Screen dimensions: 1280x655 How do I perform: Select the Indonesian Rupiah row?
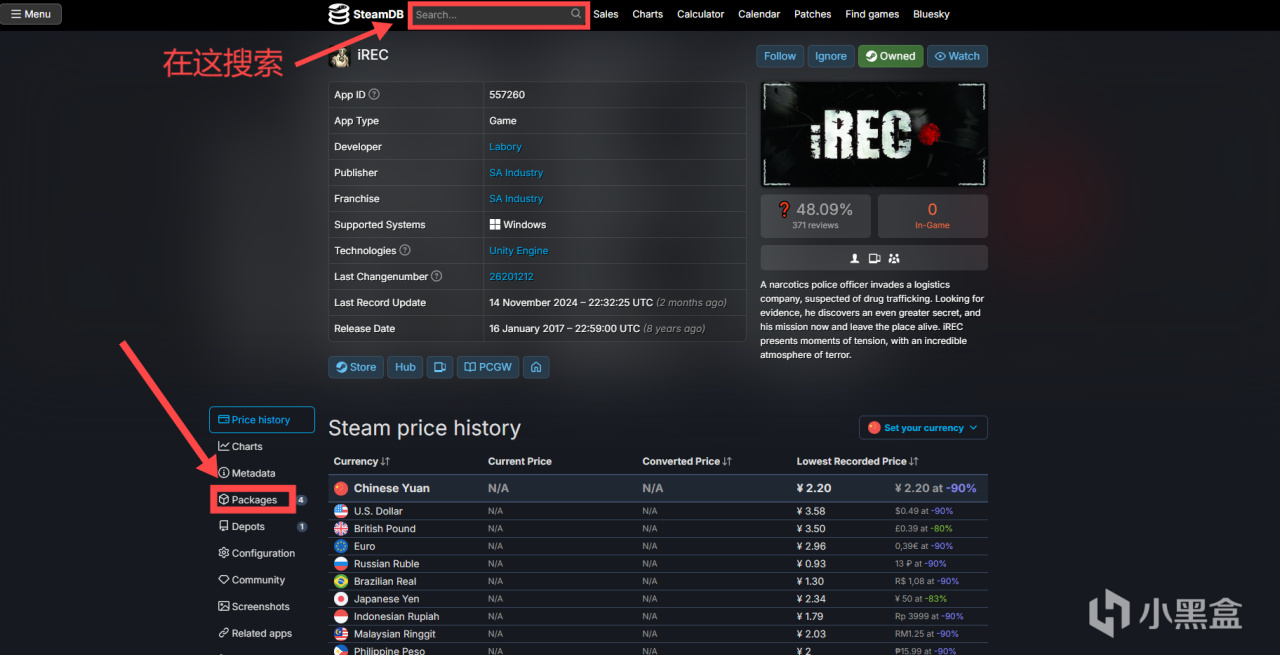point(658,616)
